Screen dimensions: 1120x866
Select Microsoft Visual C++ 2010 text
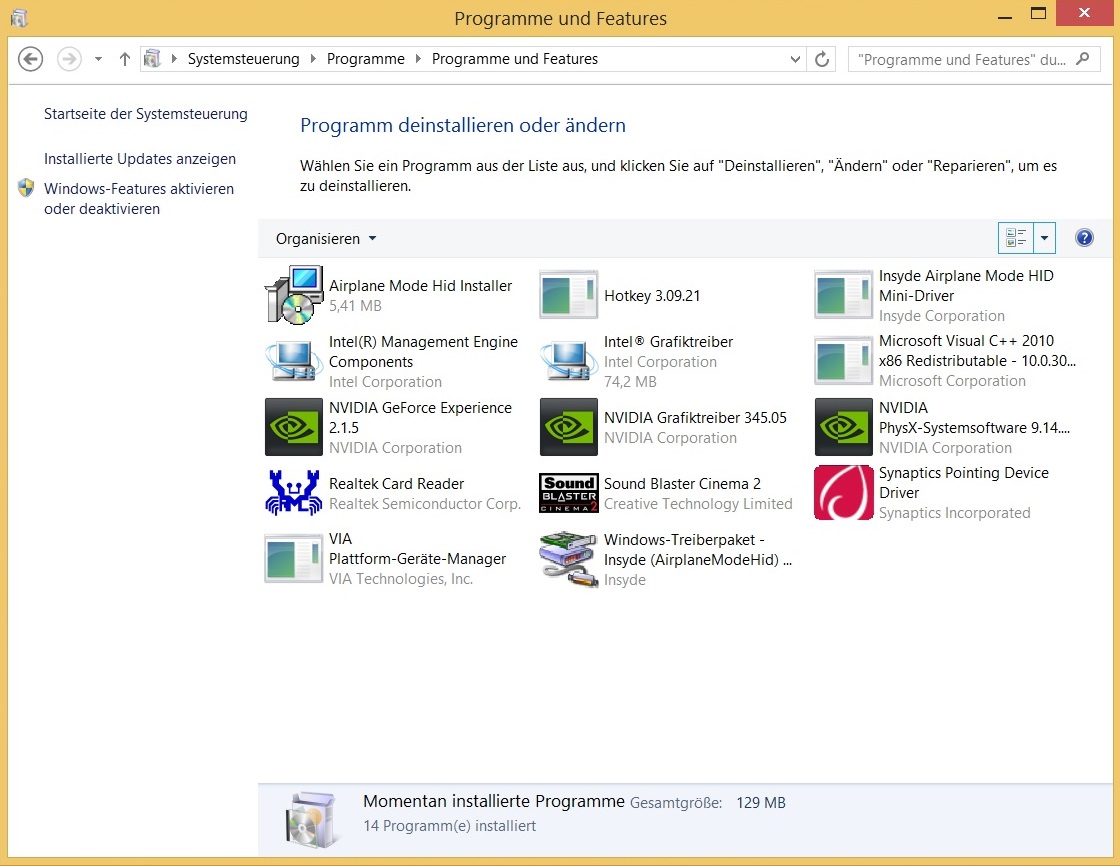point(977,351)
